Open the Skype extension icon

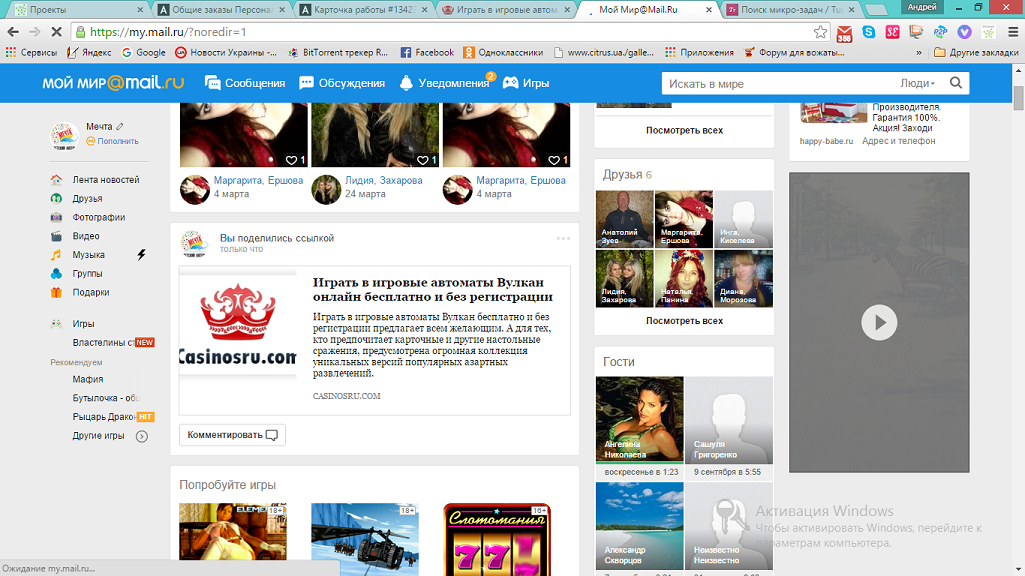pos(869,31)
